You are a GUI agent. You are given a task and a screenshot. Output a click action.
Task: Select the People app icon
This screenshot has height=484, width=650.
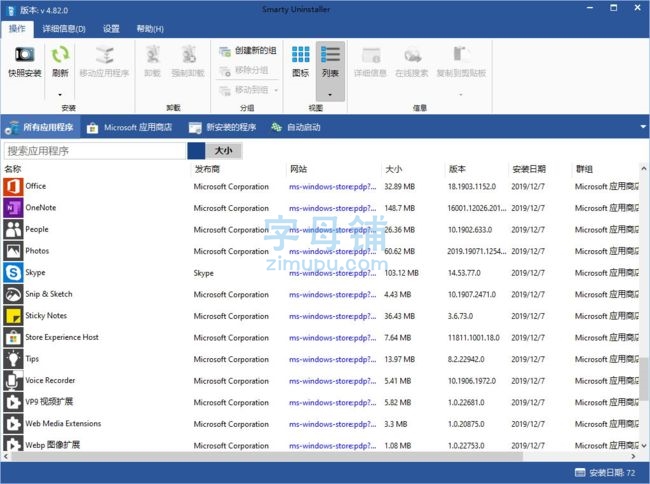(x=13, y=230)
